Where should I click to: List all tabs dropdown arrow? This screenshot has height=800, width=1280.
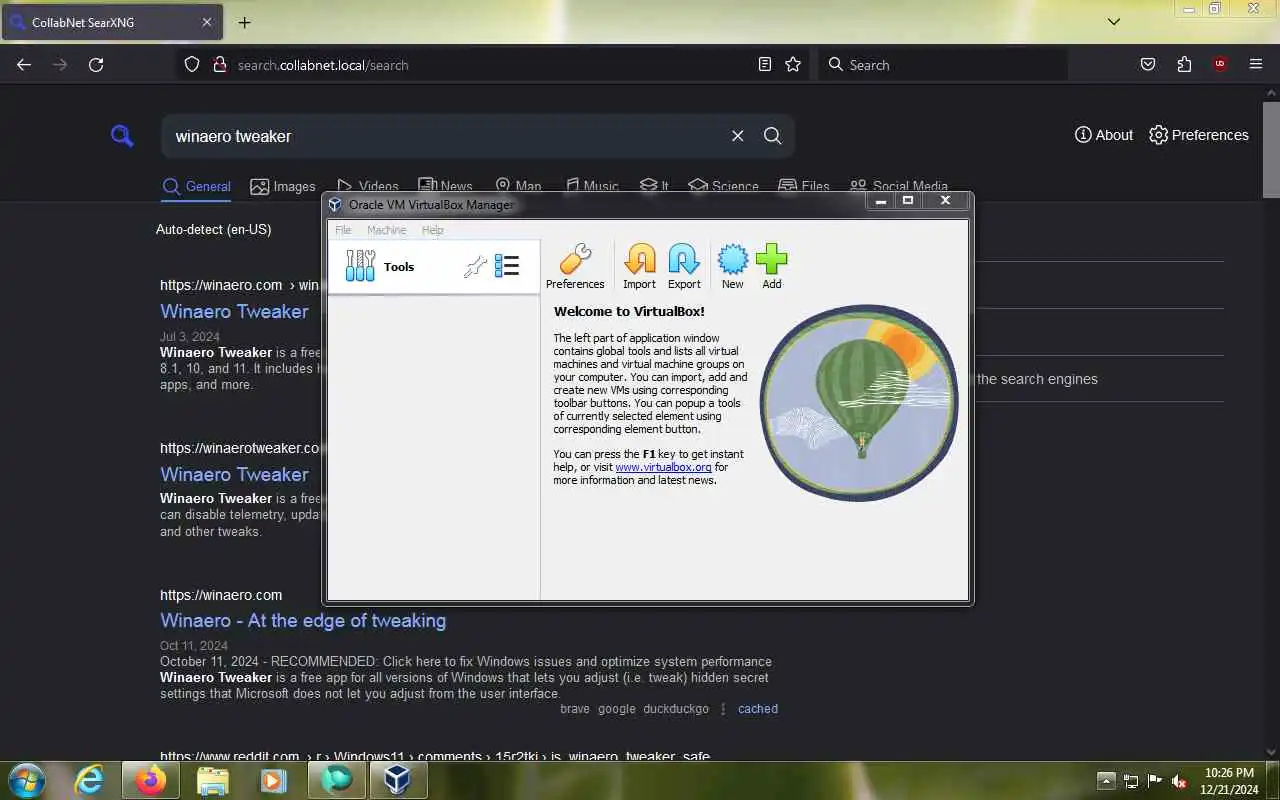[x=1114, y=22]
